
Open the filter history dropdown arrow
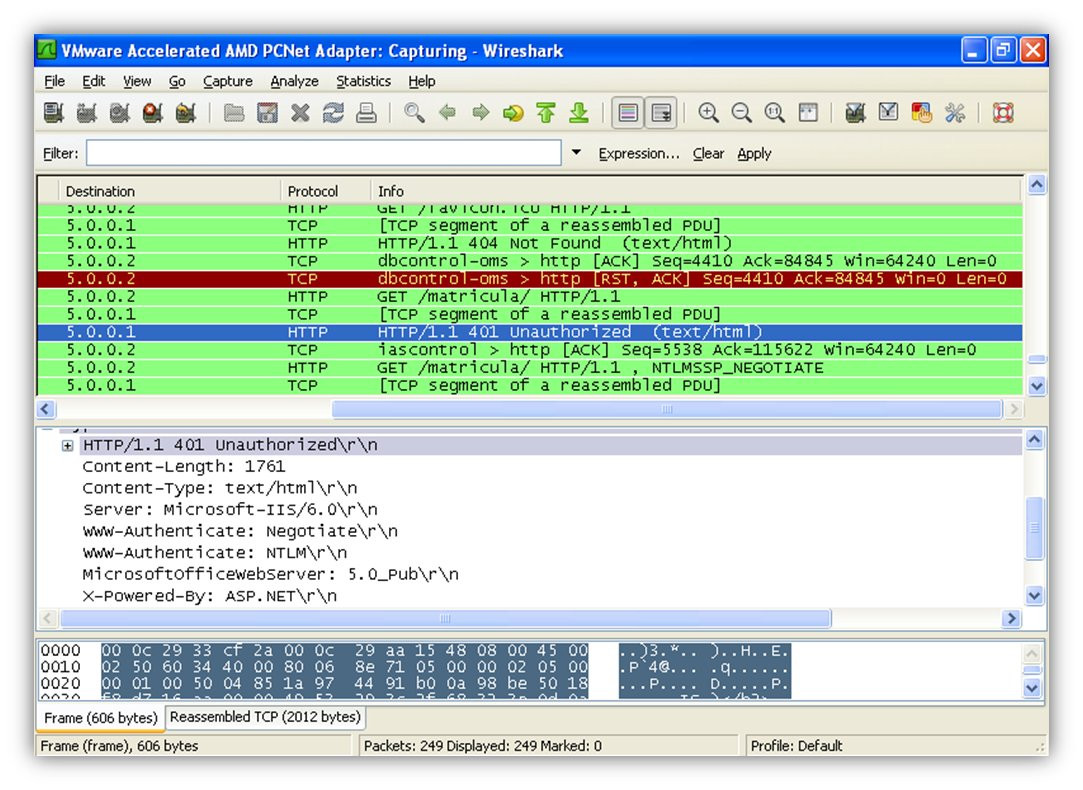coord(576,153)
